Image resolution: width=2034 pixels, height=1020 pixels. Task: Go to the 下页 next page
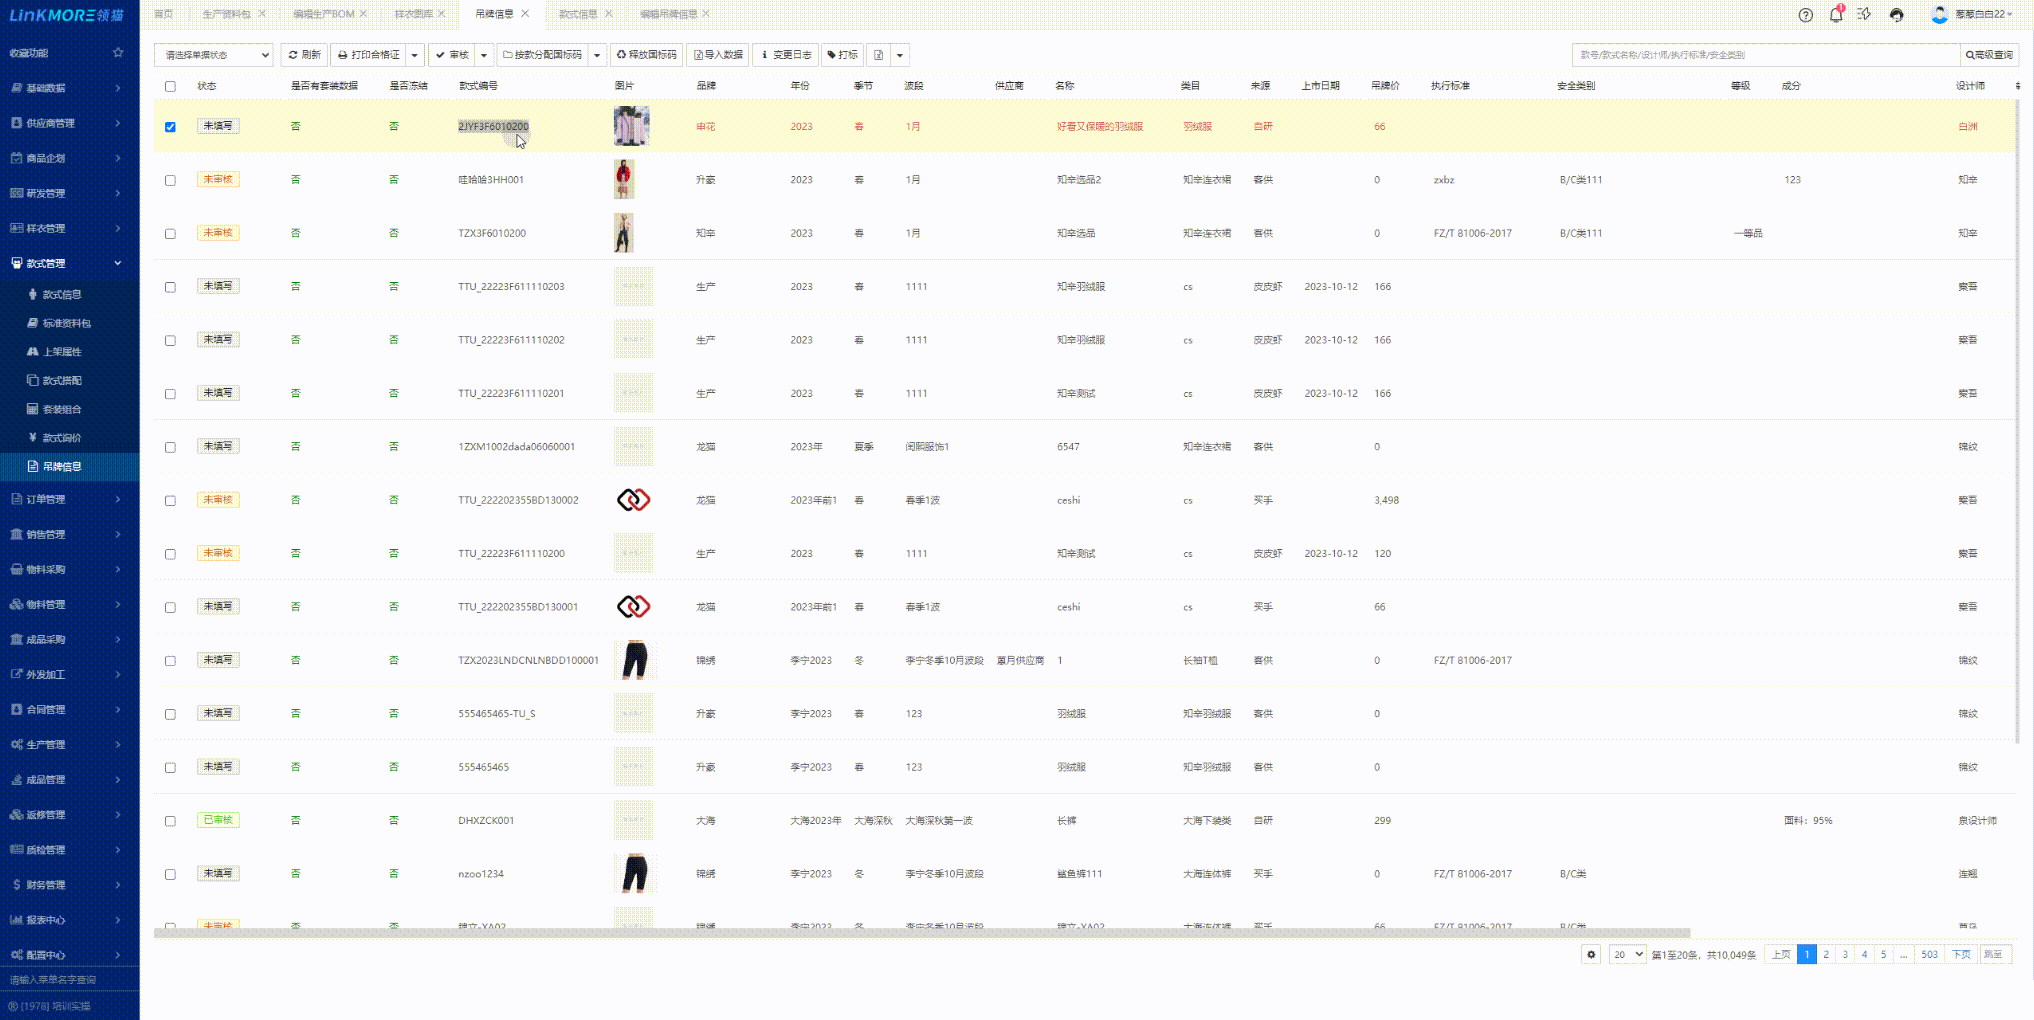1961,954
